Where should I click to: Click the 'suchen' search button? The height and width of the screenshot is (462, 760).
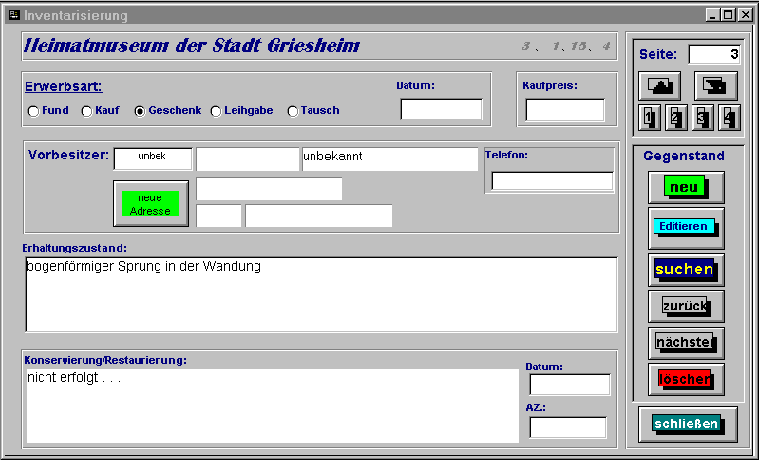(685, 269)
